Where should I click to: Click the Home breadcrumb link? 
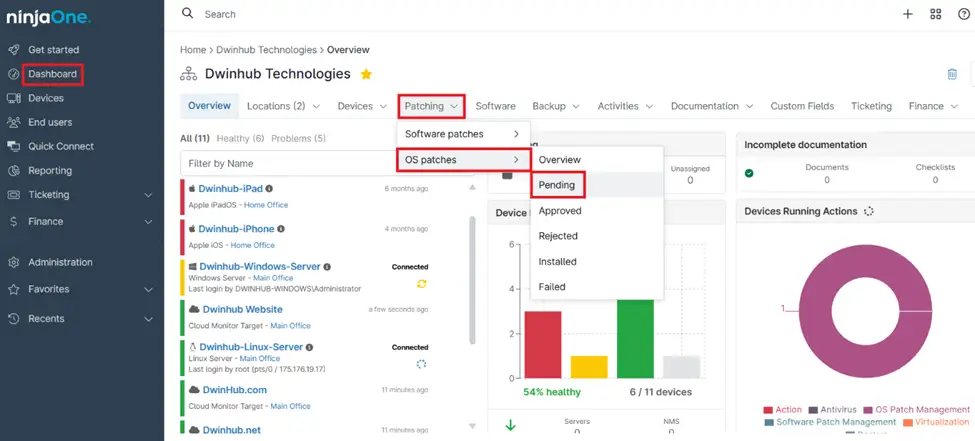[193, 50]
